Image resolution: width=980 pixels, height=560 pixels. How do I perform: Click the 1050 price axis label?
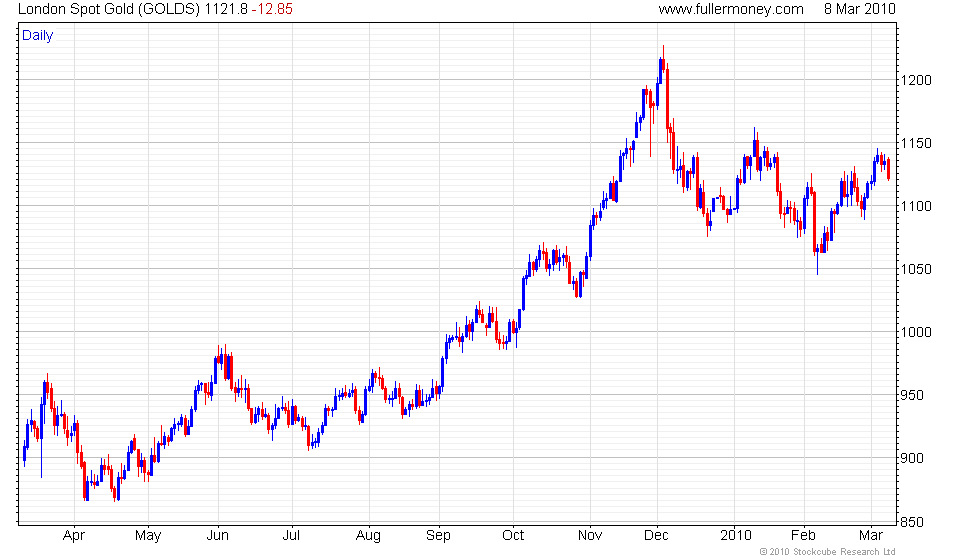click(x=916, y=269)
